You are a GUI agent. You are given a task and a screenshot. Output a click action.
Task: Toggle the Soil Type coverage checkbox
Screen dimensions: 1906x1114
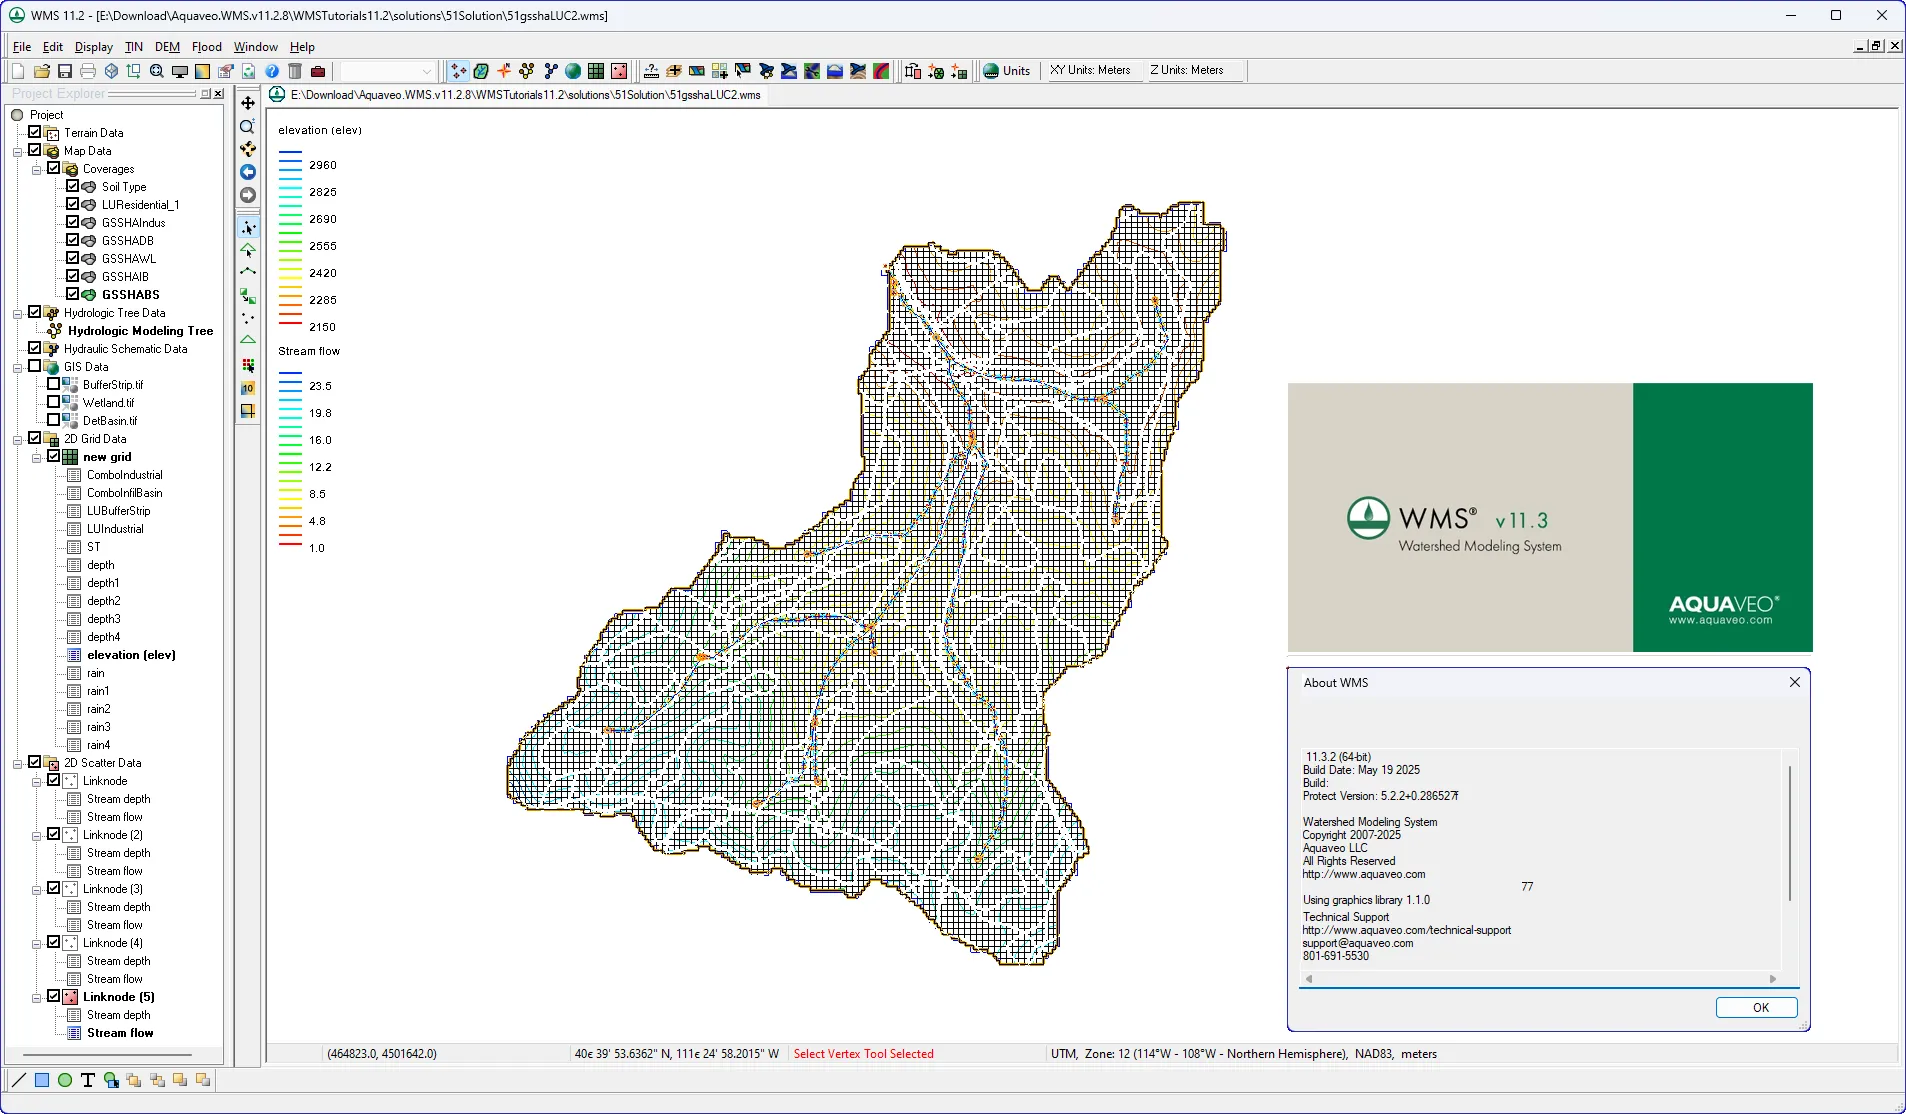point(73,186)
